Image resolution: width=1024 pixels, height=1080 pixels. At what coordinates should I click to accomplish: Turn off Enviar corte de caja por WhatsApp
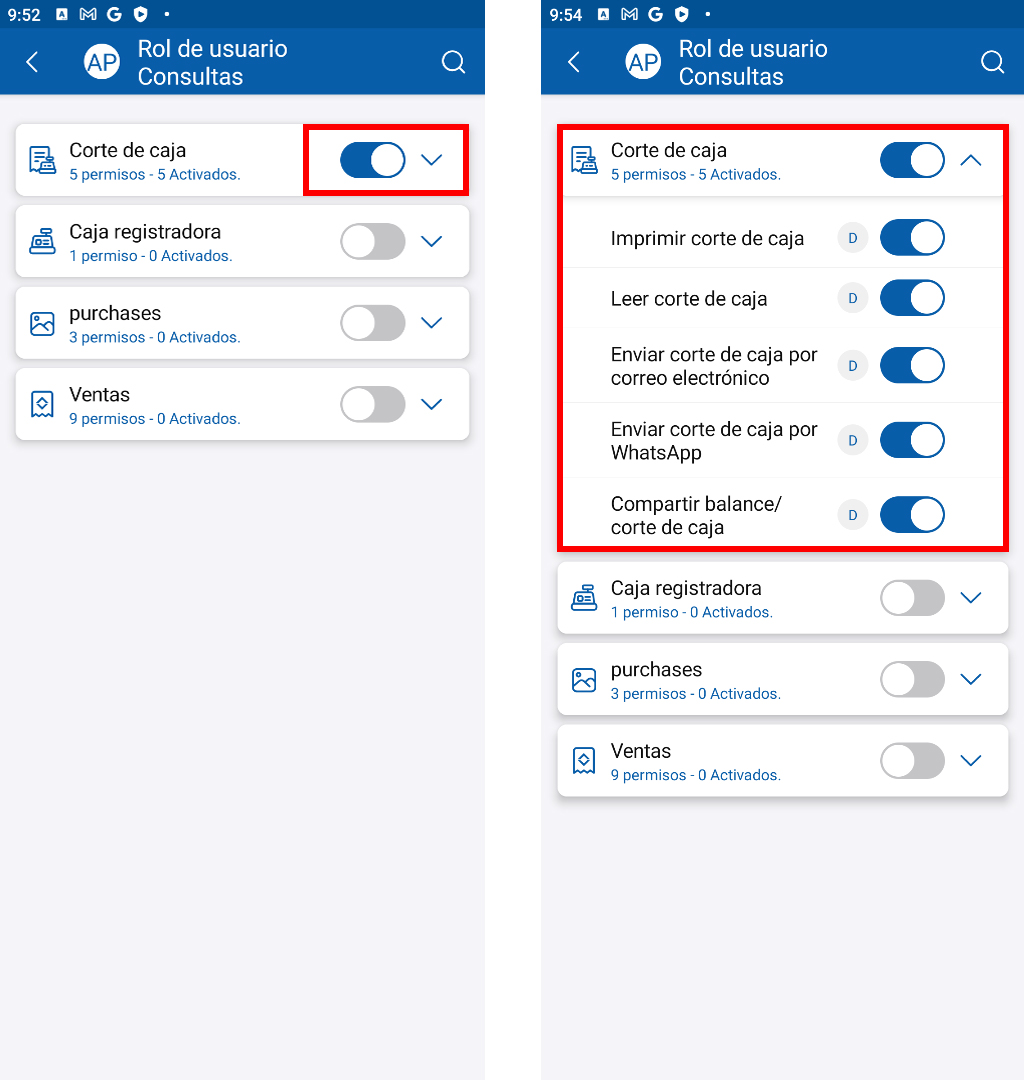(912, 440)
